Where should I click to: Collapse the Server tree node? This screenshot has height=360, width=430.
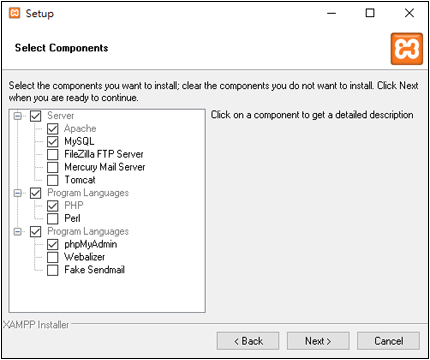point(18,116)
